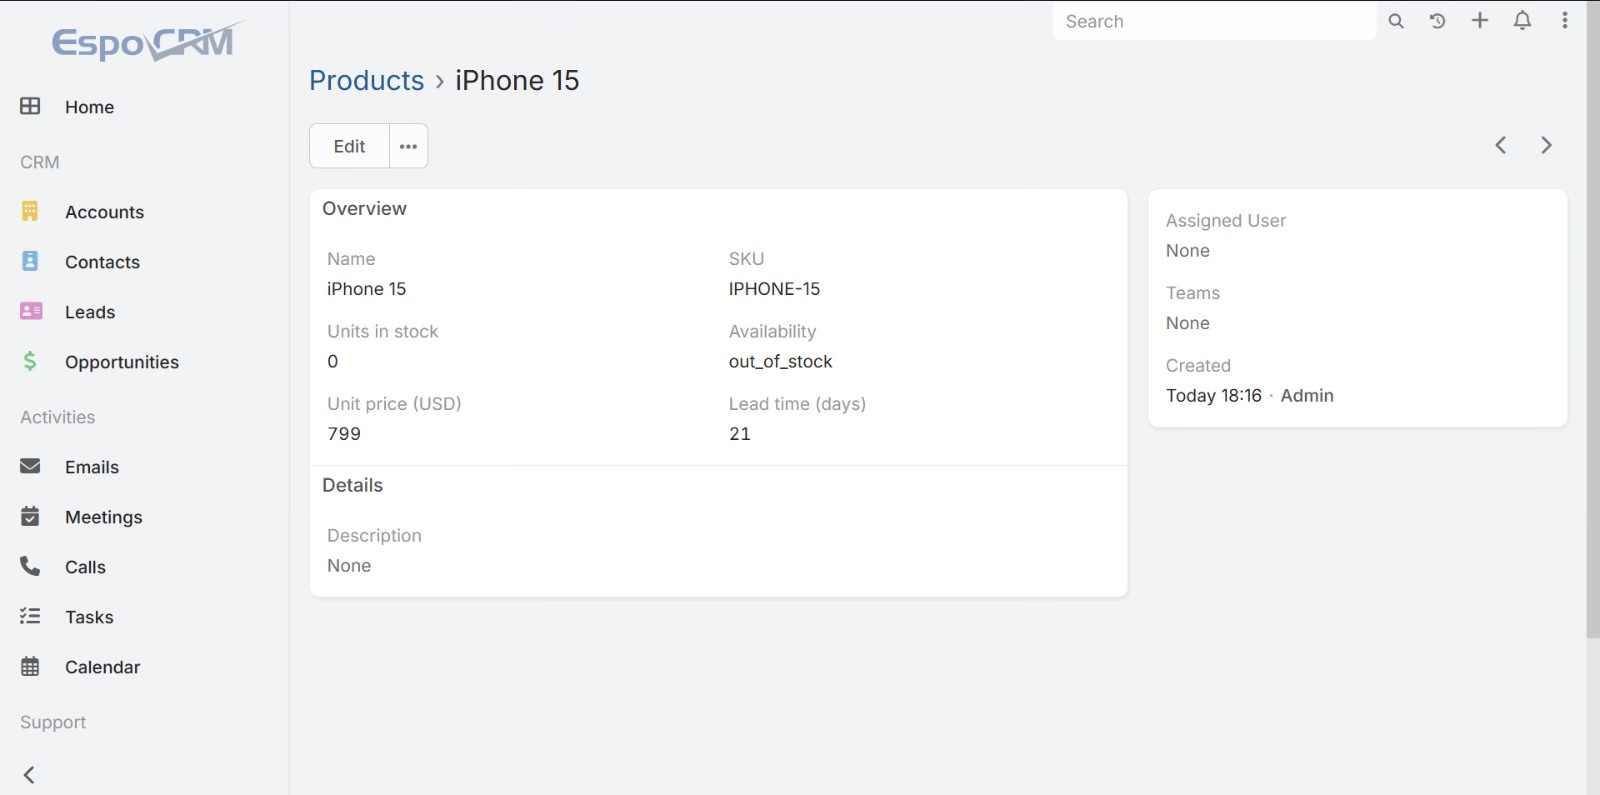Focus the global Search field

[1214, 21]
